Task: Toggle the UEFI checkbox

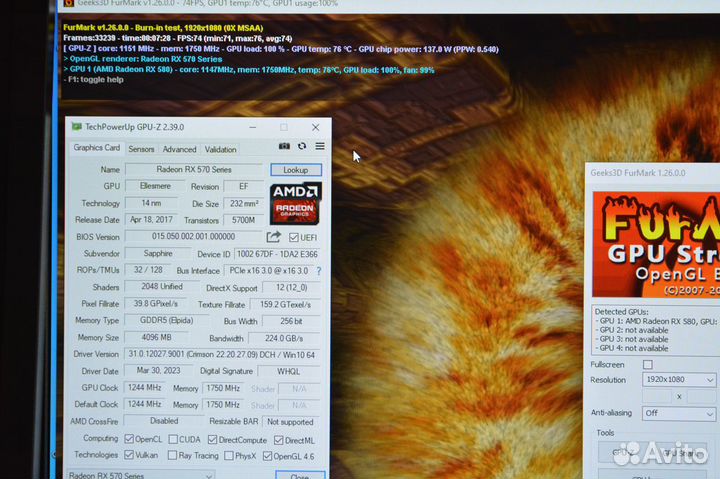Action: 294,237
